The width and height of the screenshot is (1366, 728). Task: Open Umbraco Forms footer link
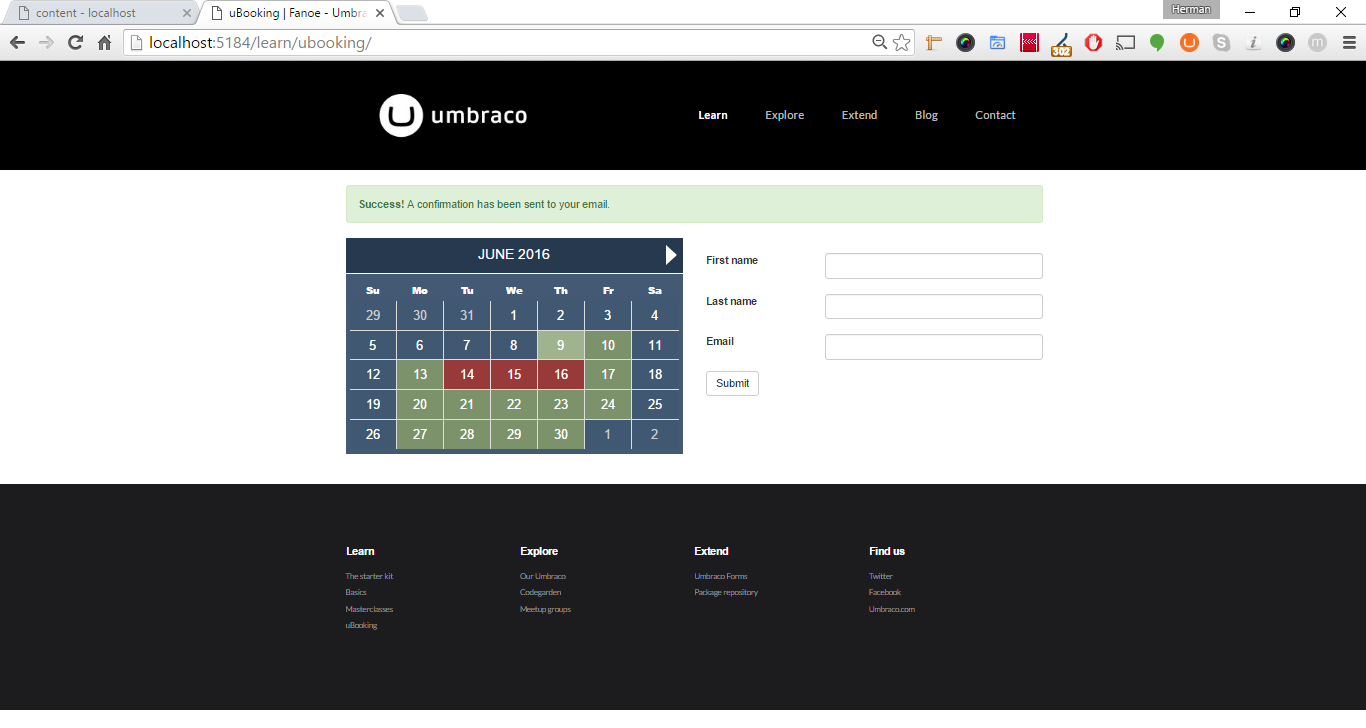point(721,576)
